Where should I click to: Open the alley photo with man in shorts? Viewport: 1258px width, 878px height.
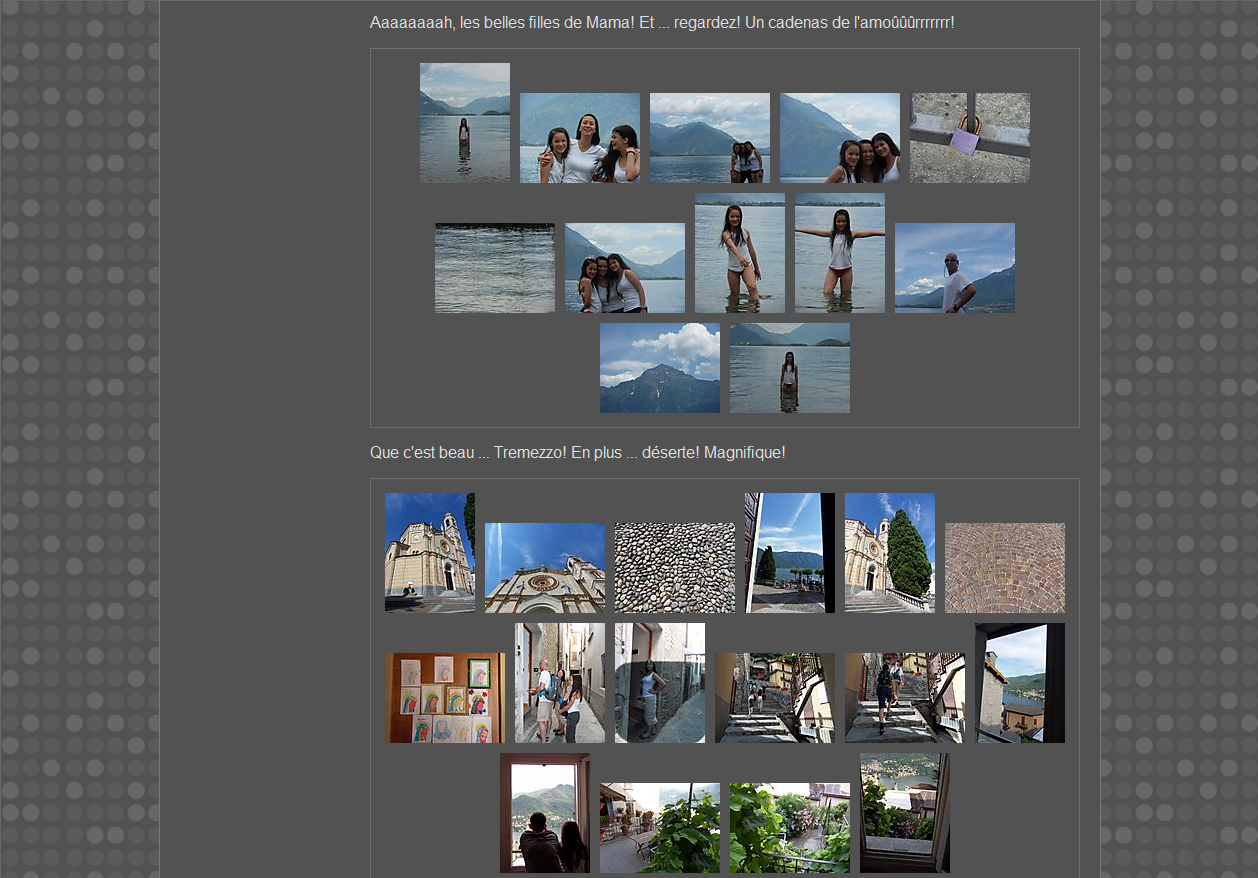[559, 683]
